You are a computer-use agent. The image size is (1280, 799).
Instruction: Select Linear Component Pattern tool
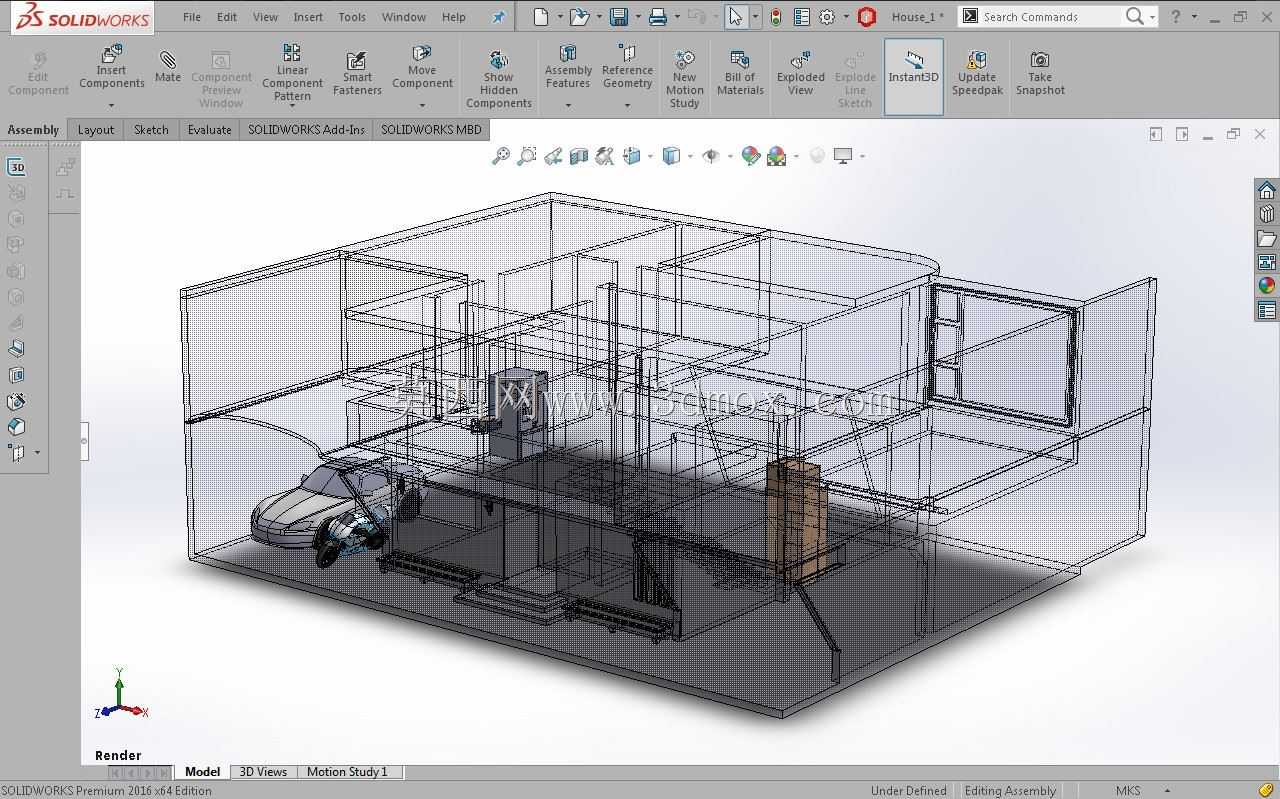click(x=292, y=72)
